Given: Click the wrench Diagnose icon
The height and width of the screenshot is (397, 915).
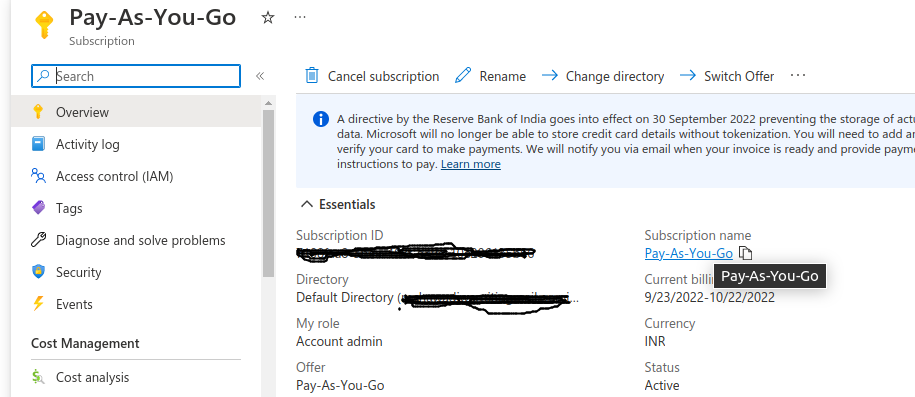Looking at the screenshot, I should 39,239.
